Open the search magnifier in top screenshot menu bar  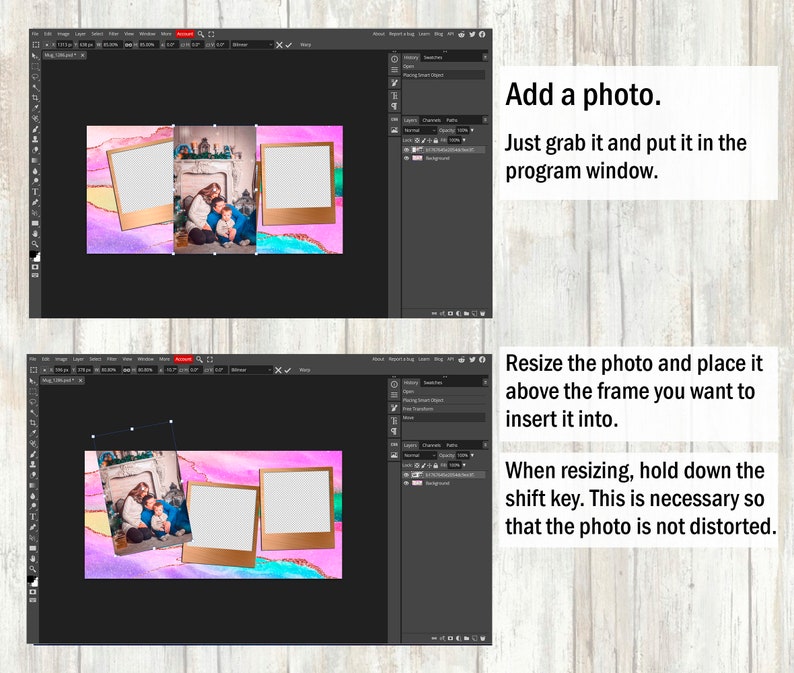[201, 34]
